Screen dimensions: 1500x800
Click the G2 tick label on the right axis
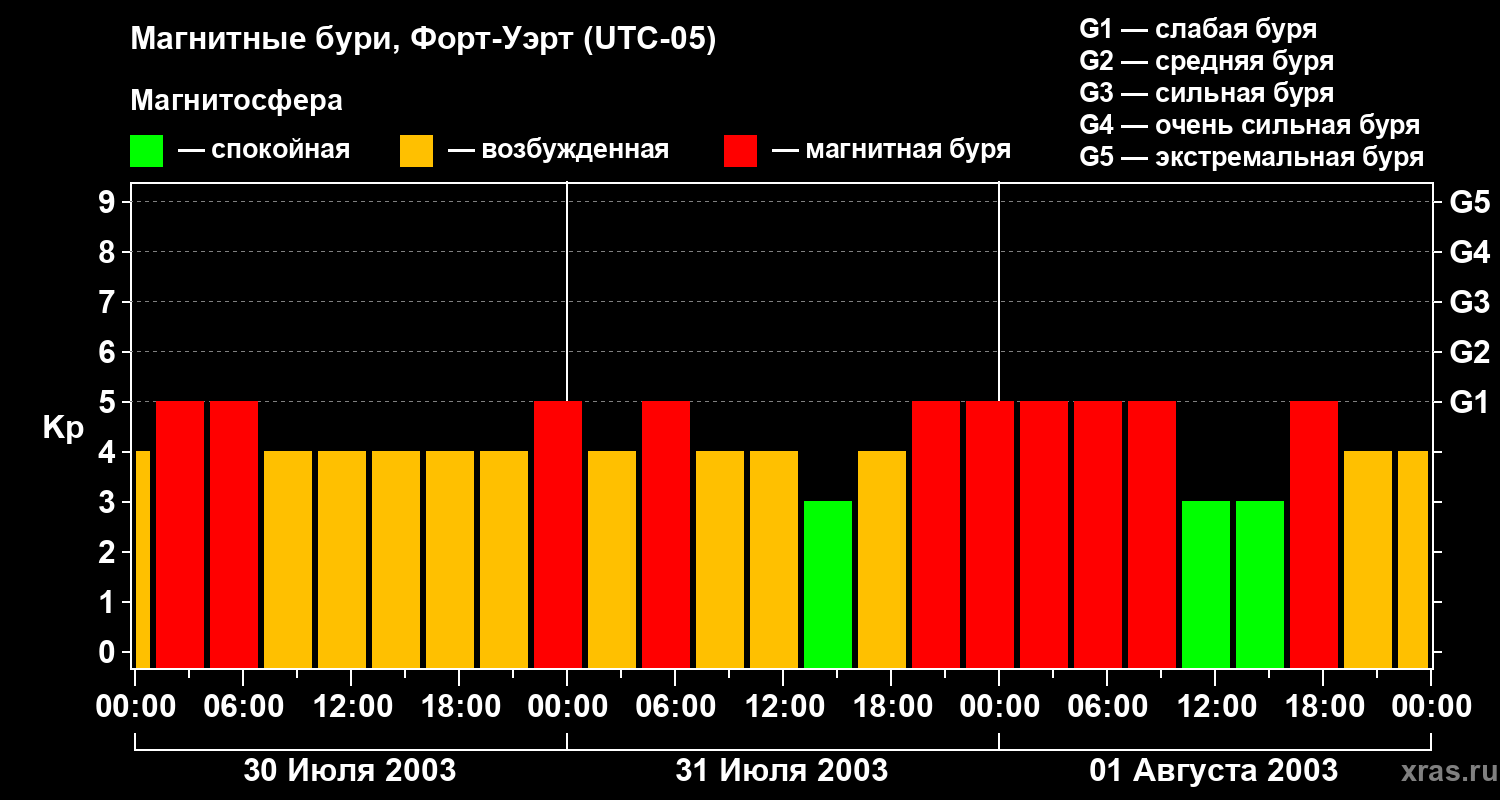(x=1469, y=352)
